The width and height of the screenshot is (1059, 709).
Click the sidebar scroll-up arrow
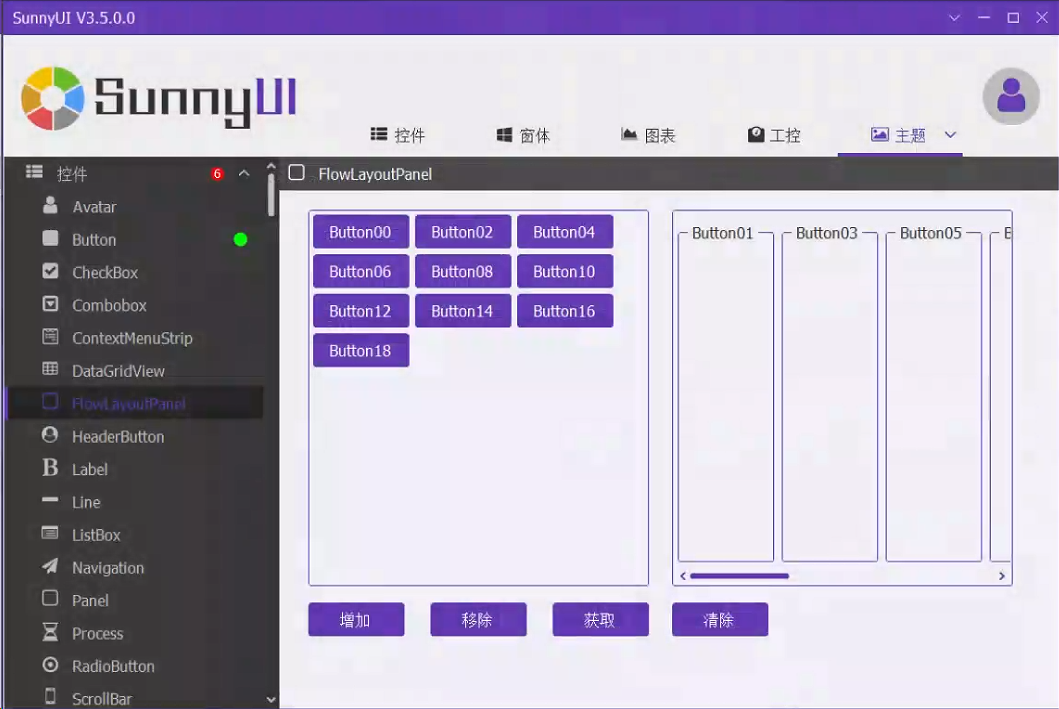(x=271, y=165)
